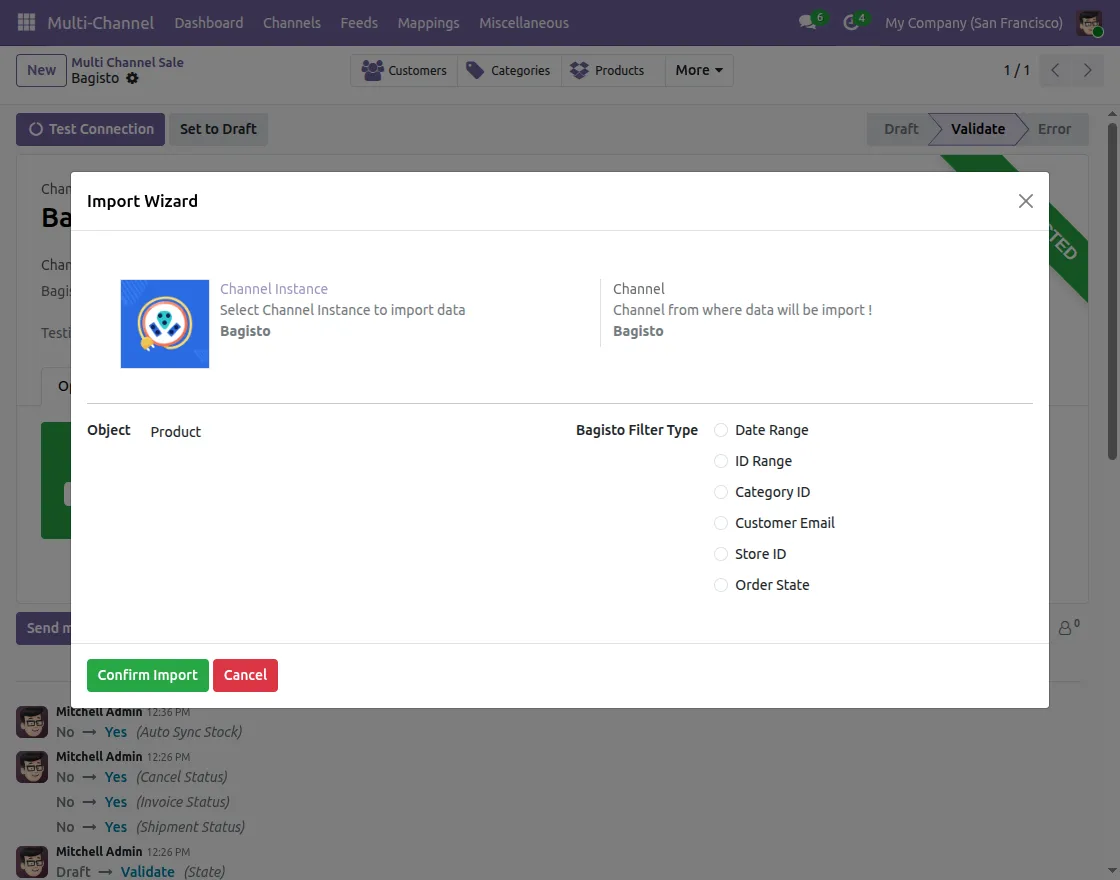The height and width of the screenshot is (880, 1120).
Task: Click the page vertical scrollbar
Action: pos(1112,291)
